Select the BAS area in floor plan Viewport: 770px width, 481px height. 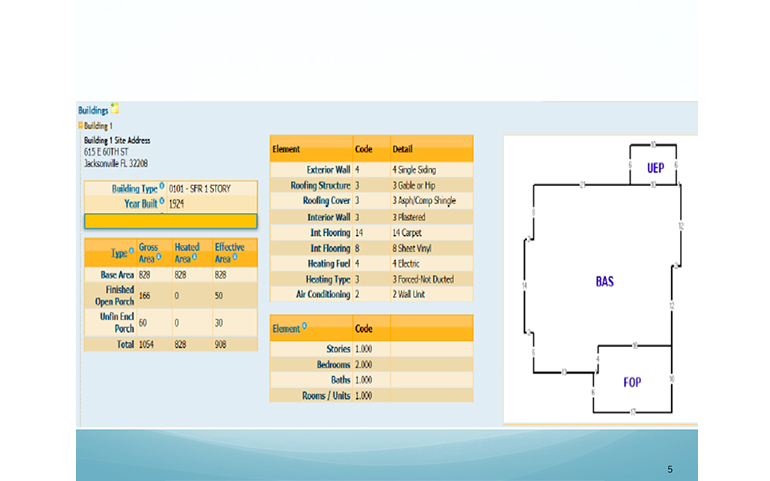click(604, 282)
